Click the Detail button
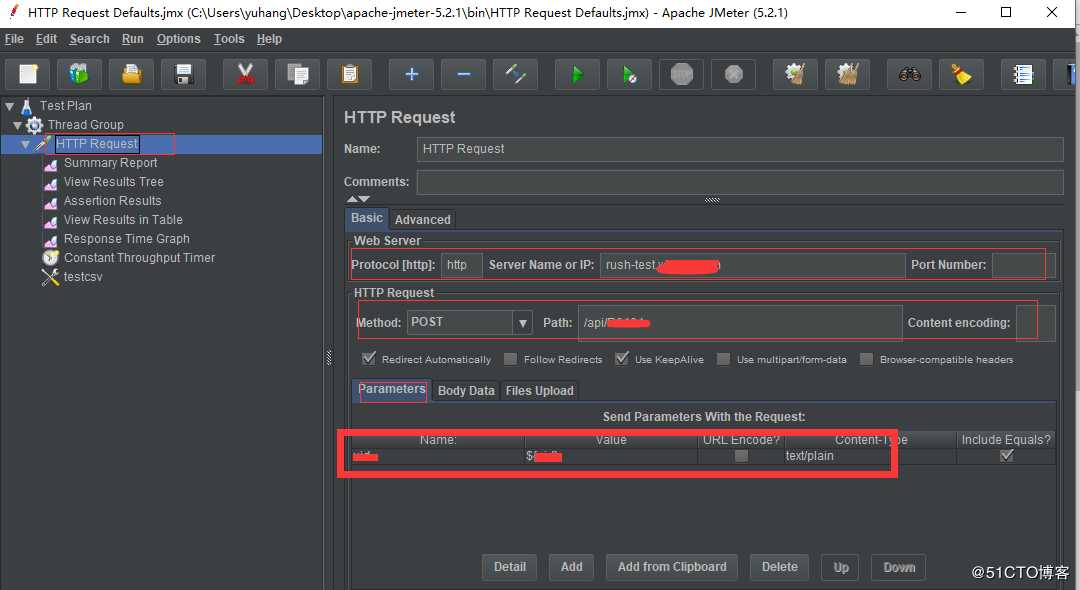The image size is (1080, 590). tap(510, 567)
